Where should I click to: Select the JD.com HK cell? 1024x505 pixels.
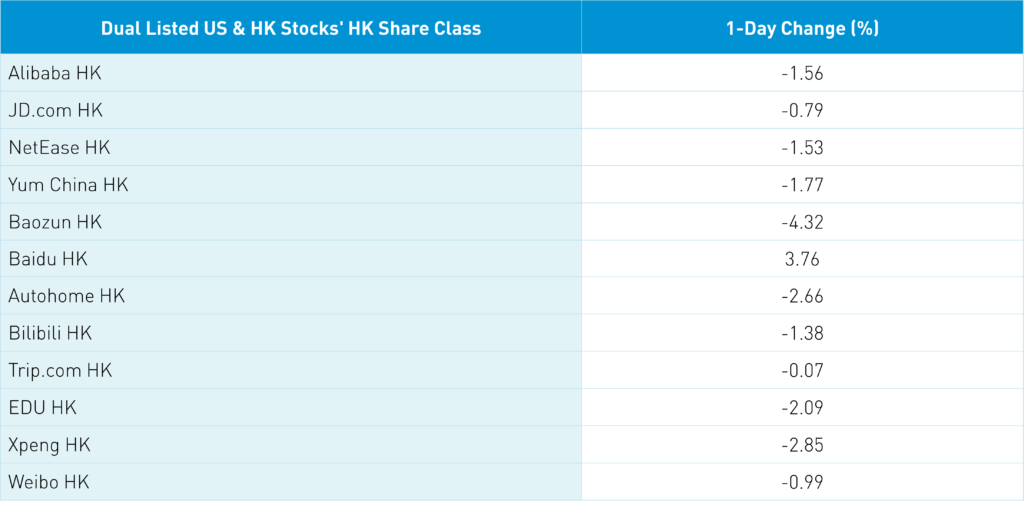click(56, 110)
